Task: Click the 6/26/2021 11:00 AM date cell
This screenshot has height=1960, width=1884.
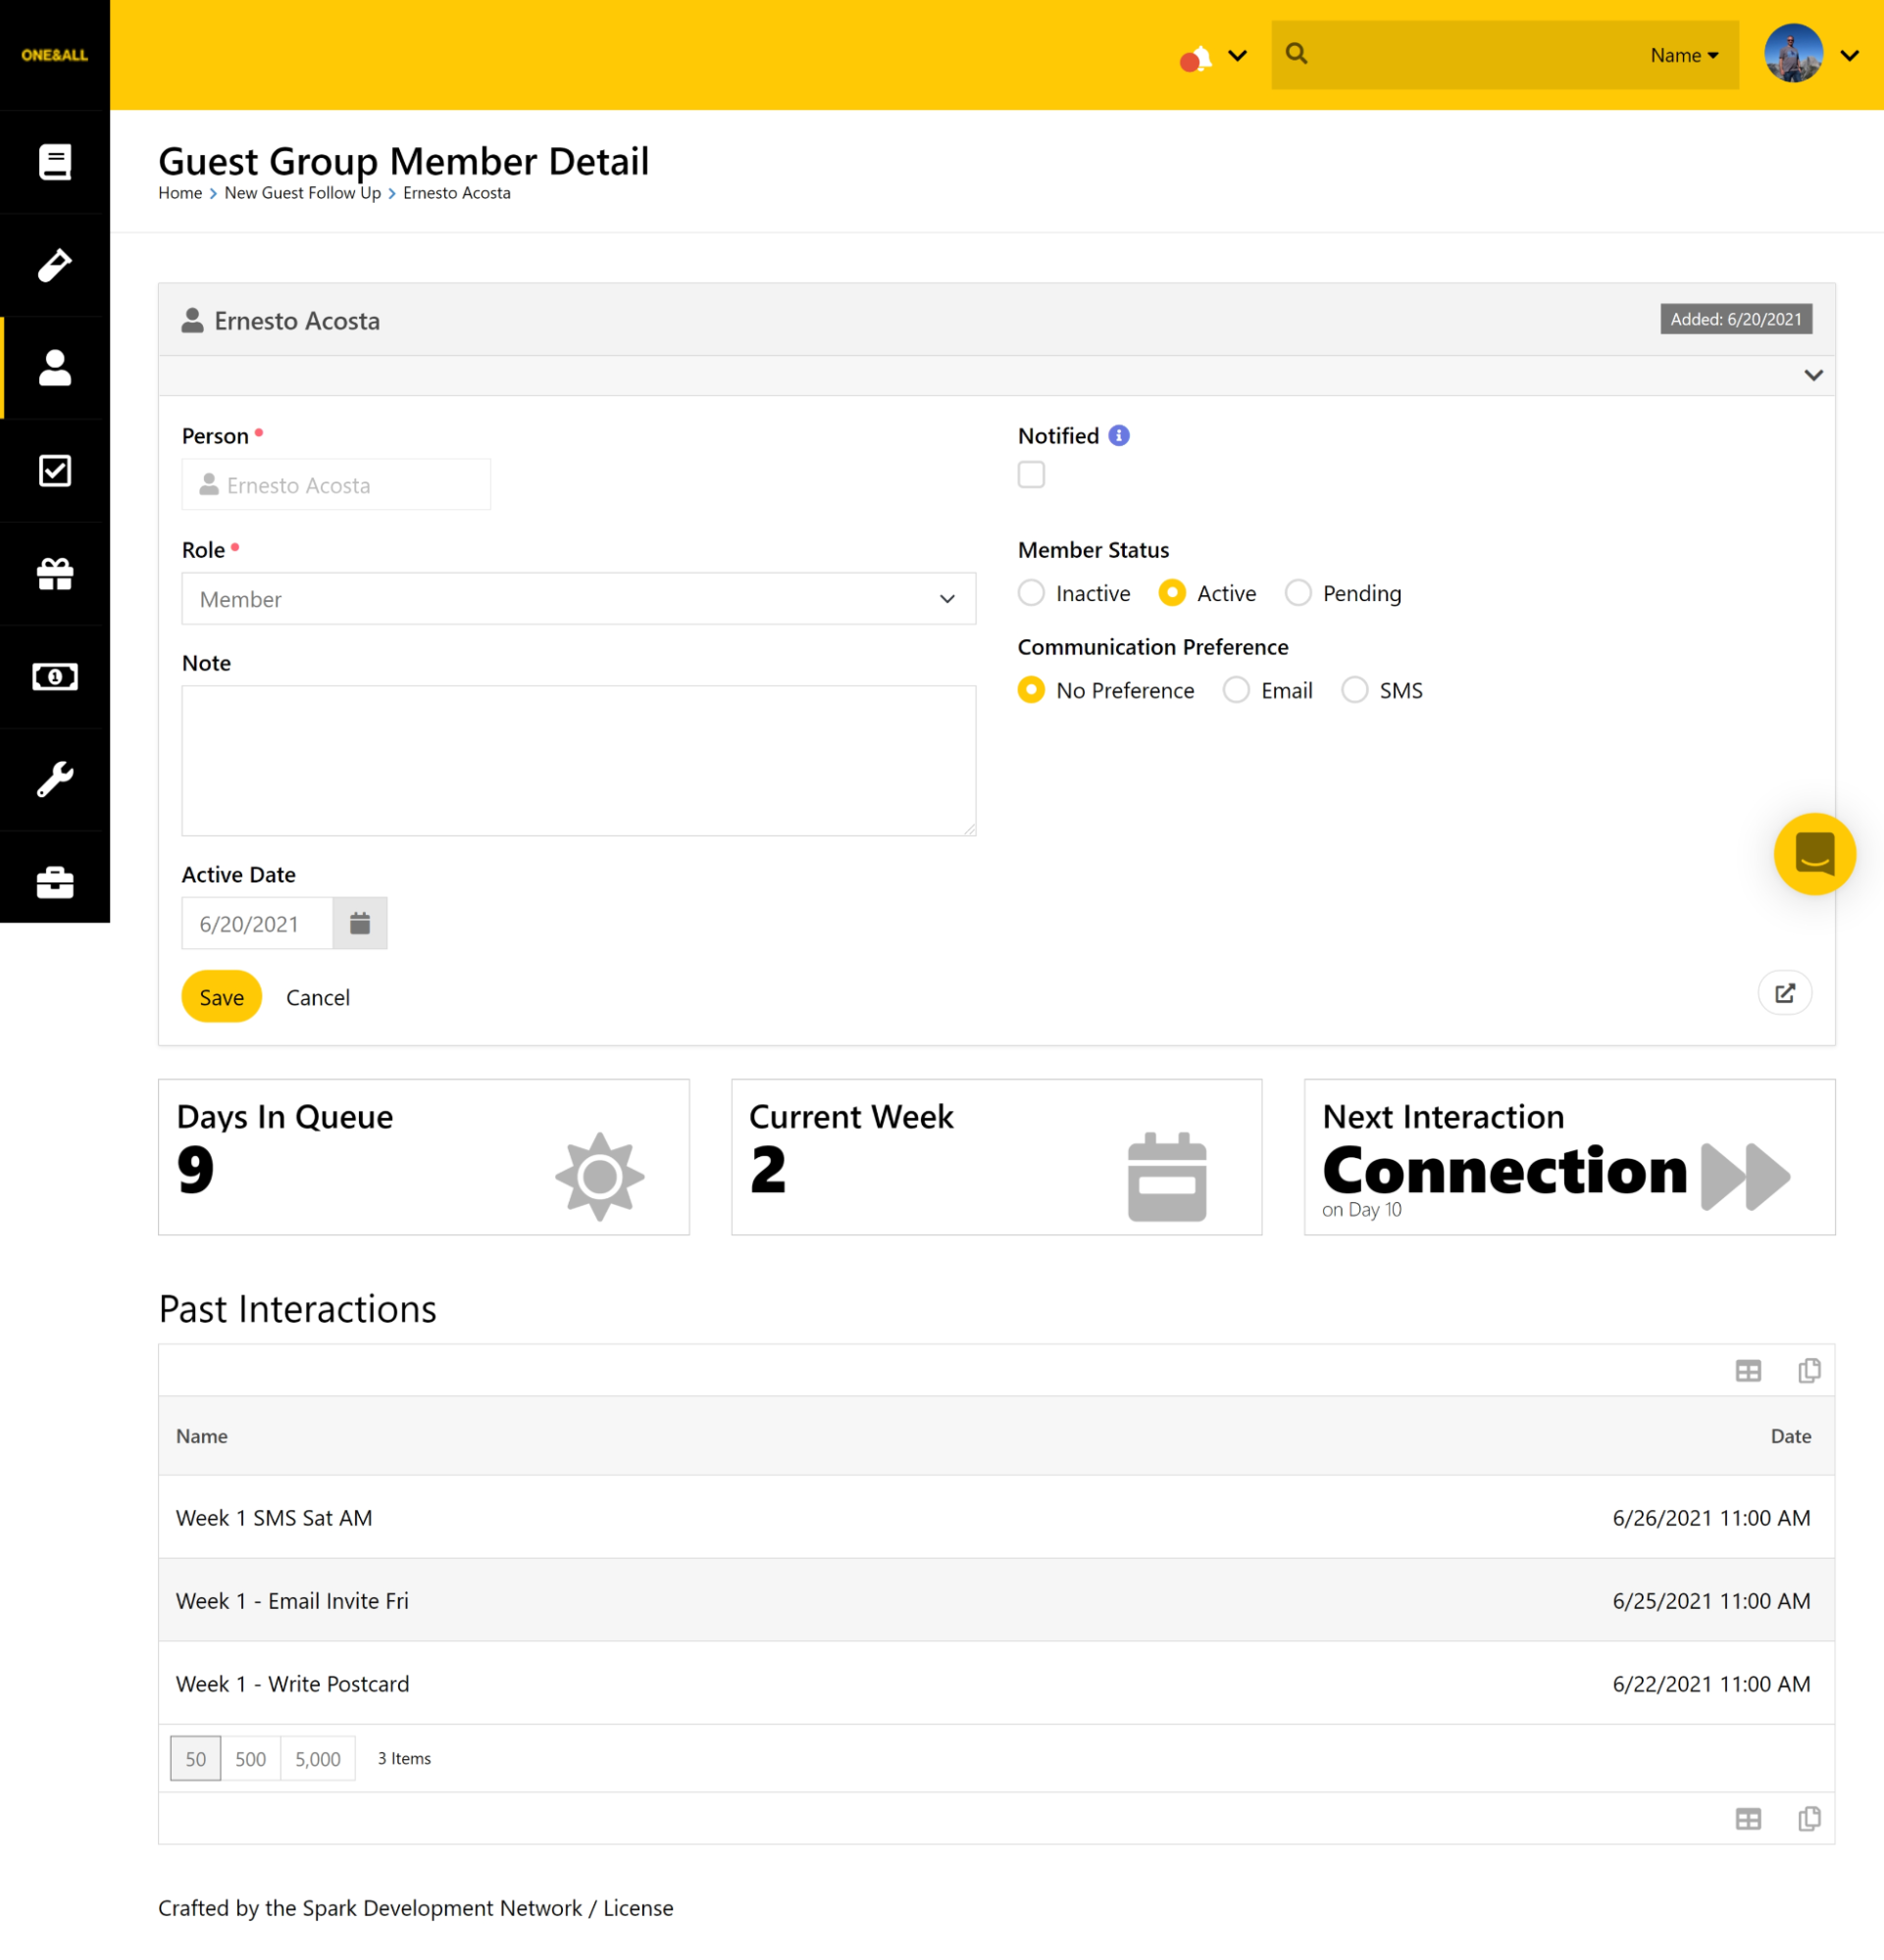Action: click(1711, 1518)
